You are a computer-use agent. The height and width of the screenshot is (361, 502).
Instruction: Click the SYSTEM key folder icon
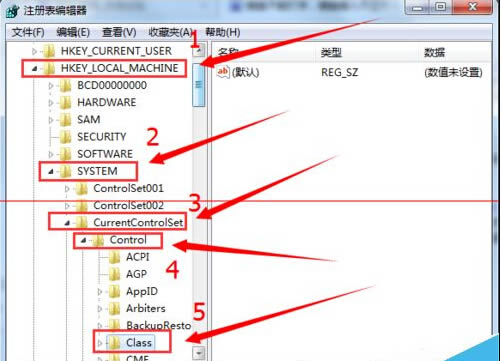65,171
